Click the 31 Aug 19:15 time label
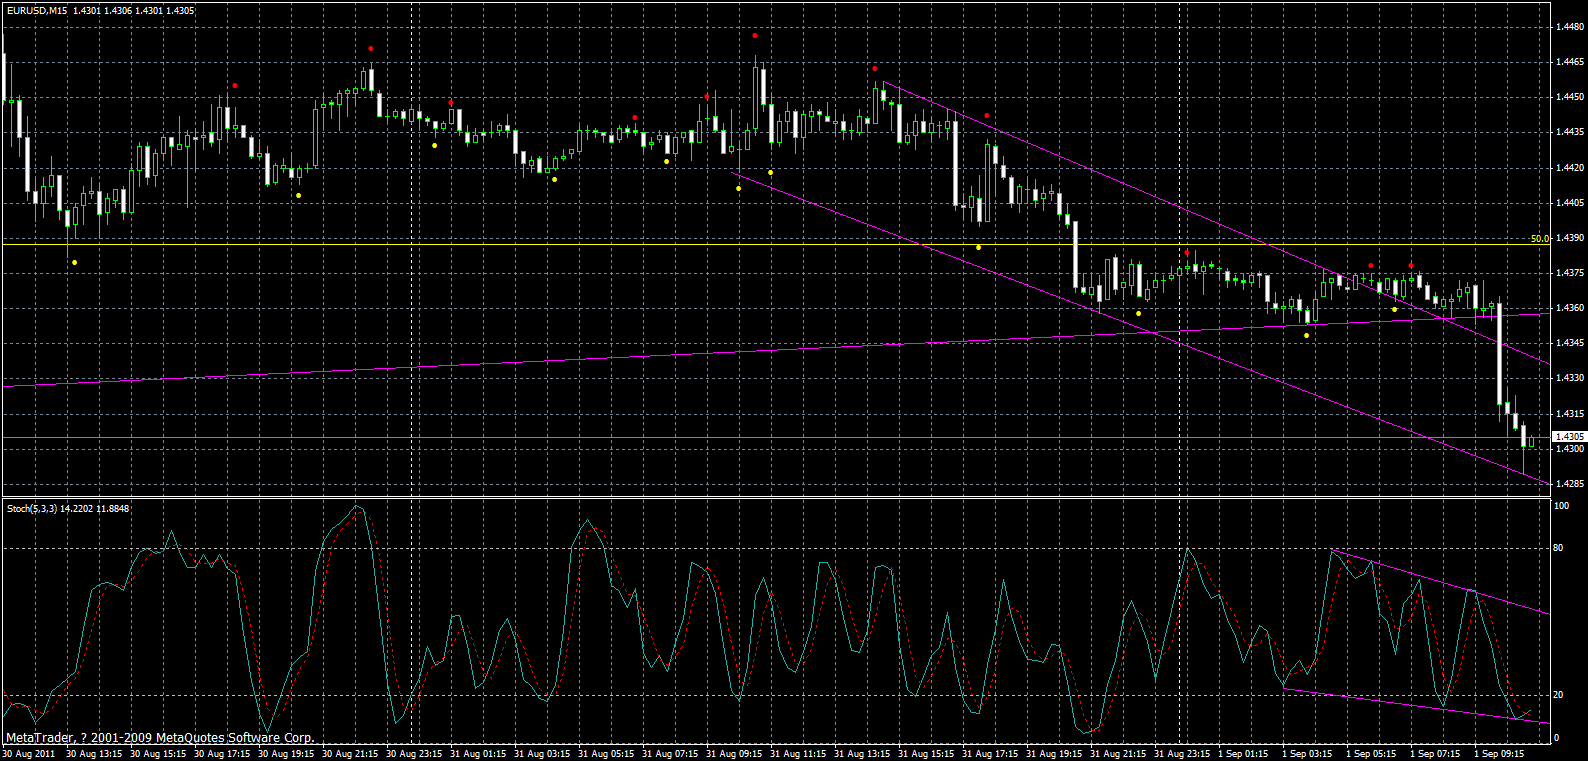This screenshot has width=1588, height=761. pos(1054,754)
